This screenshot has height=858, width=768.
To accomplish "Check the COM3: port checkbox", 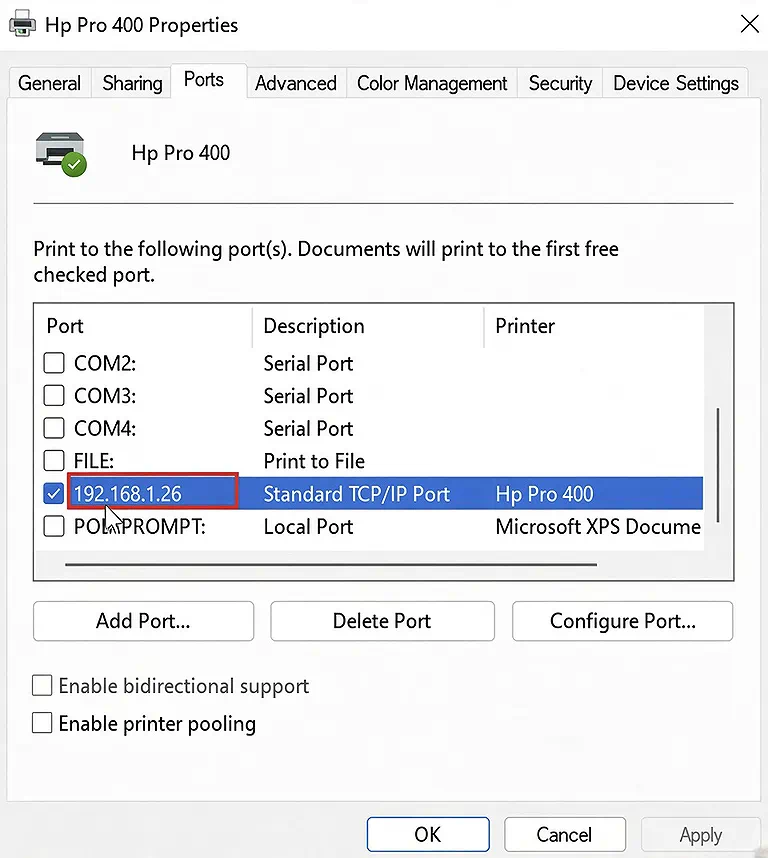I will [54, 396].
